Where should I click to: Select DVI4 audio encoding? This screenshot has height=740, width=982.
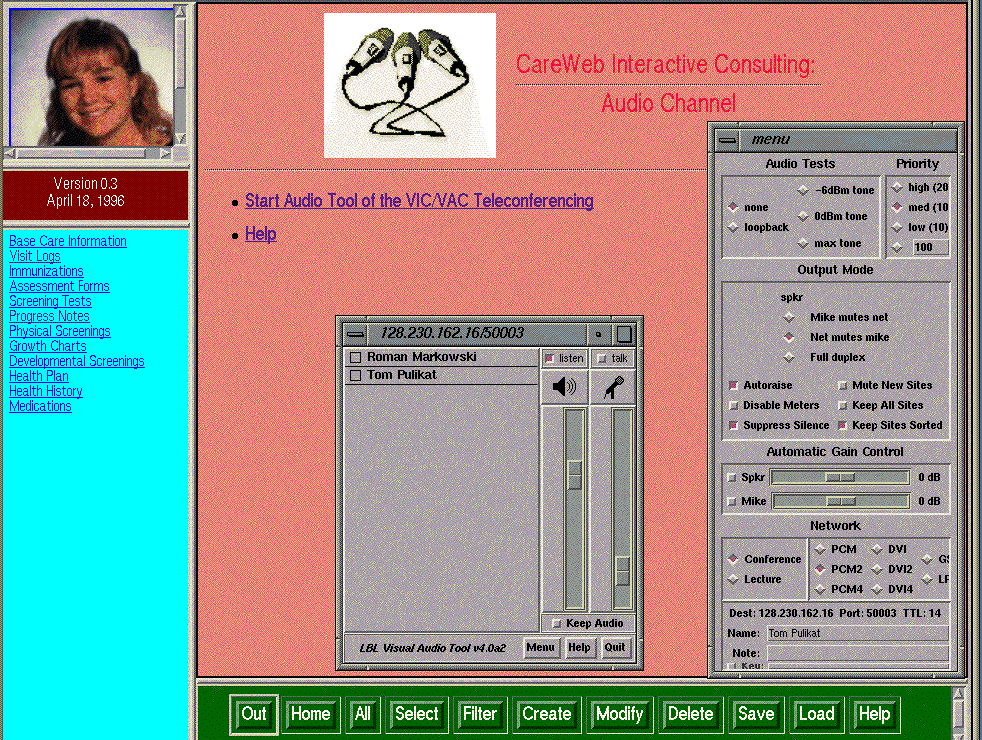(x=877, y=589)
